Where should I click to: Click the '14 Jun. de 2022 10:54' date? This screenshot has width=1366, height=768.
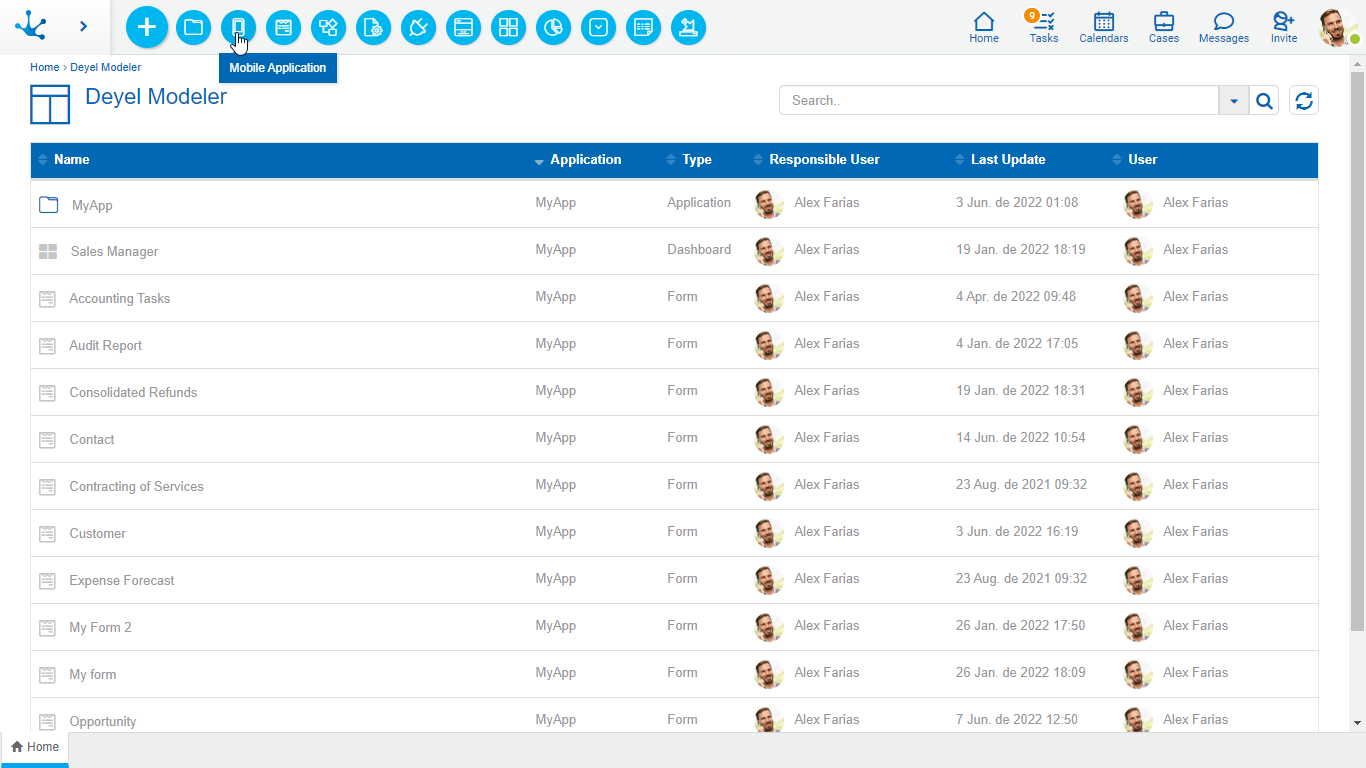[x=1020, y=438]
